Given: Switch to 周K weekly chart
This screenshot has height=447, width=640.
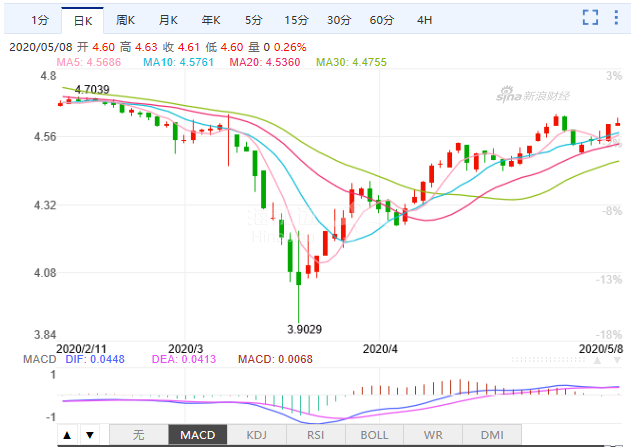Looking at the screenshot, I should (x=126, y=20).
